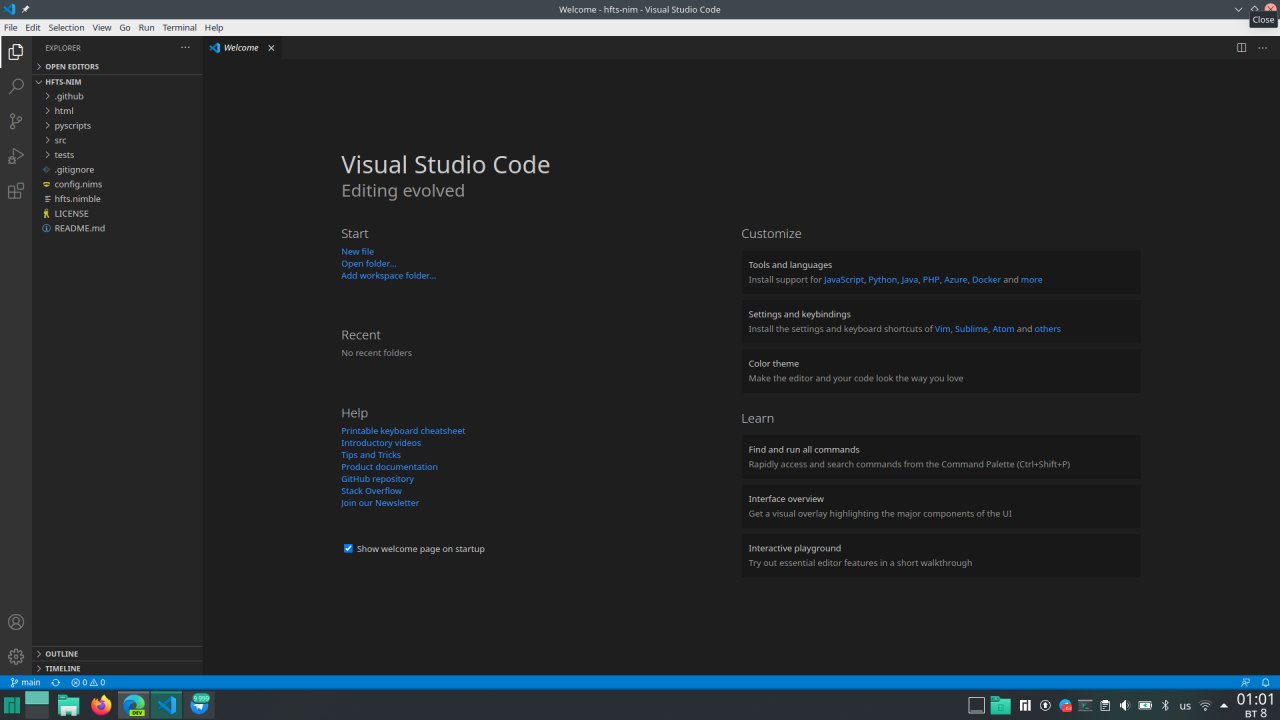Launch Firefox from the taskbar
Screen dimensions: 1280x720
[x=101, y=705]
